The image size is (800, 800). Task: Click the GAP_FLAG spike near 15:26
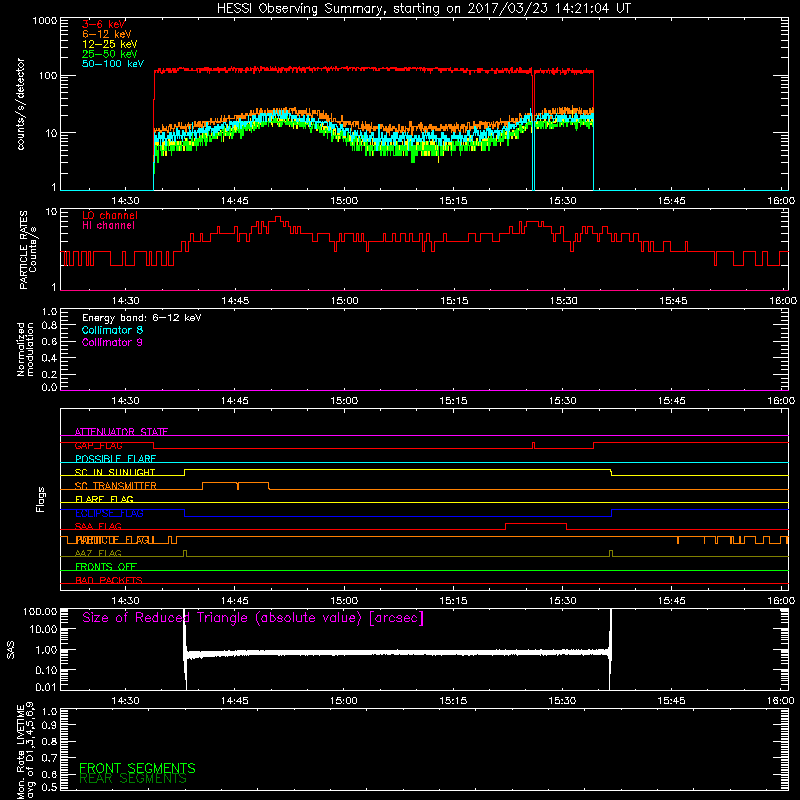[x=534, y=444]
